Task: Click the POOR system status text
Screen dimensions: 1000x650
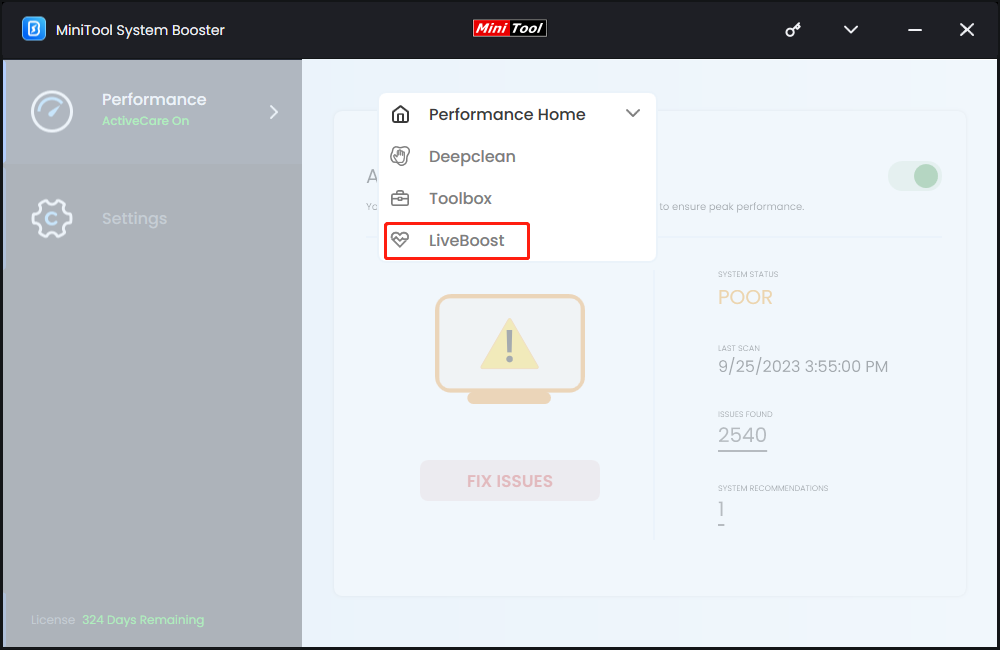Action: pos(745,297)
